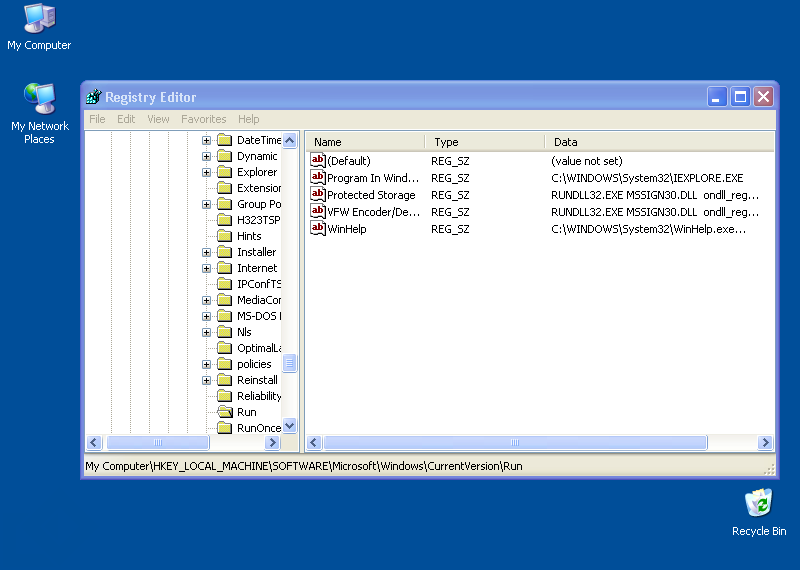
Task: Click the Internet folder icon
Action: (x=224, y=268)
